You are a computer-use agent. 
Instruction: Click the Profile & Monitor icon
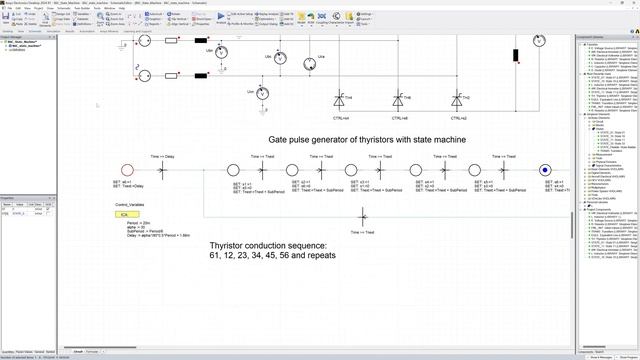240,24
